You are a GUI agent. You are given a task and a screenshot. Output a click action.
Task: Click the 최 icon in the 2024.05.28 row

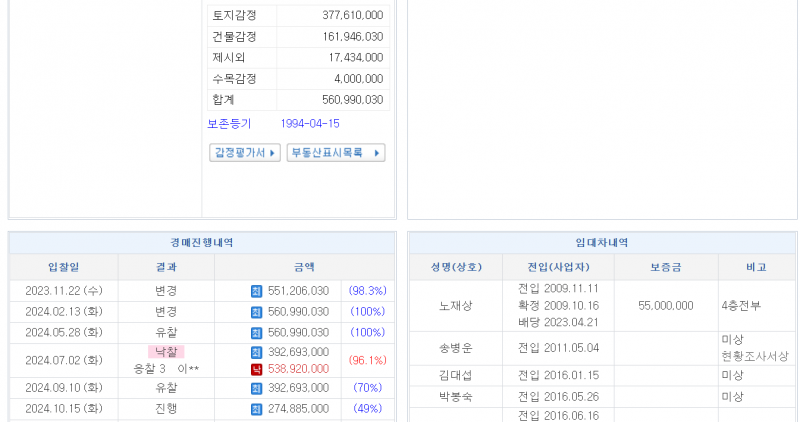pos(256,332)
